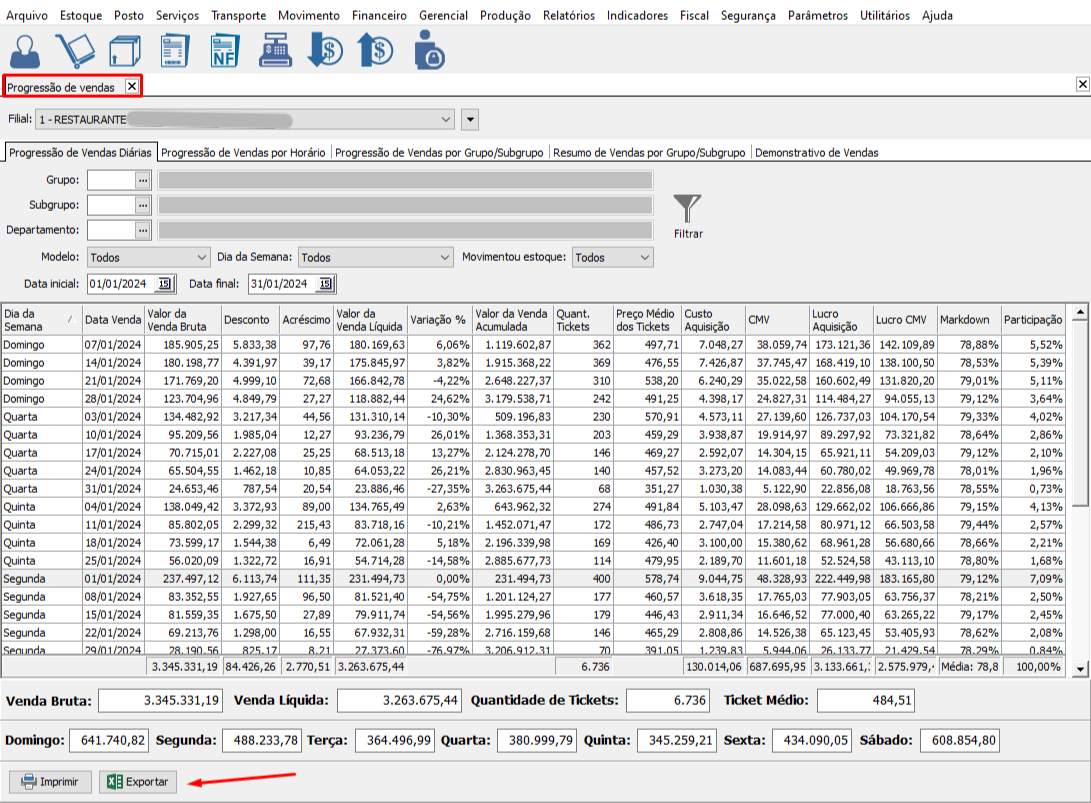
Task: Click the Grupo lookup ellipsis button
Action: point(143,180)
